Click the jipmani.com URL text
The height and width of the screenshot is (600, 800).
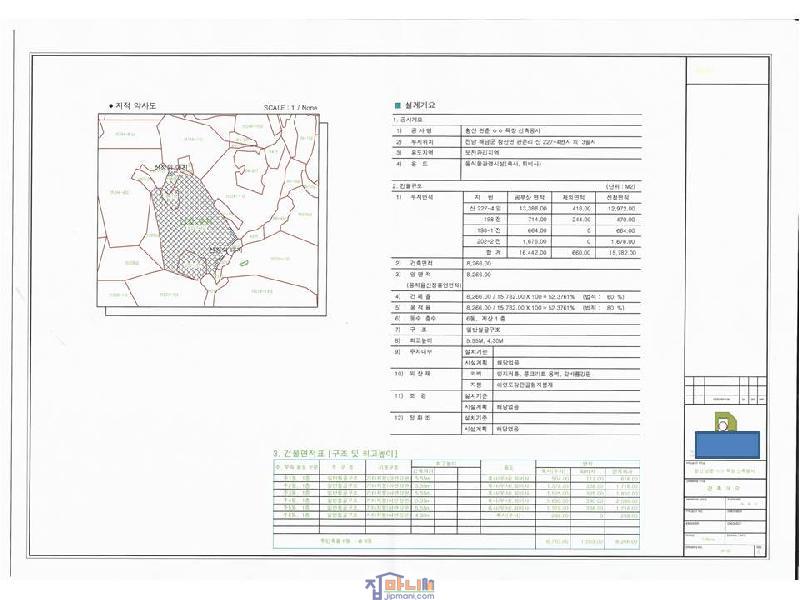click(386, 593)
